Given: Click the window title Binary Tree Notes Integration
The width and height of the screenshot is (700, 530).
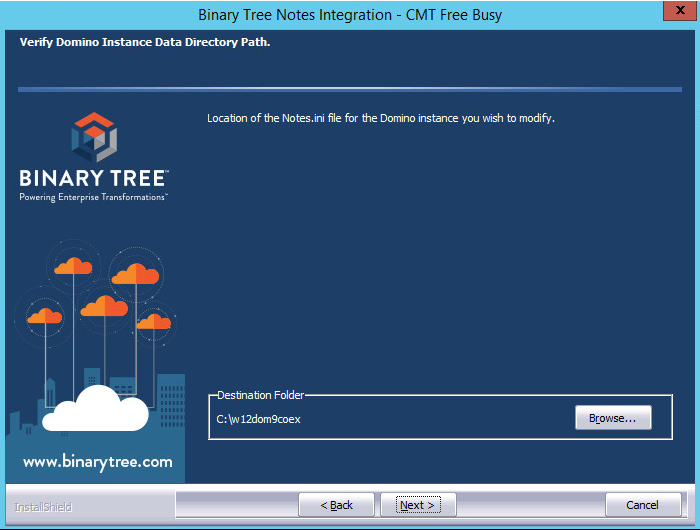Looking at the screenshot, I should pyautogui.click(x=350, y=15).
